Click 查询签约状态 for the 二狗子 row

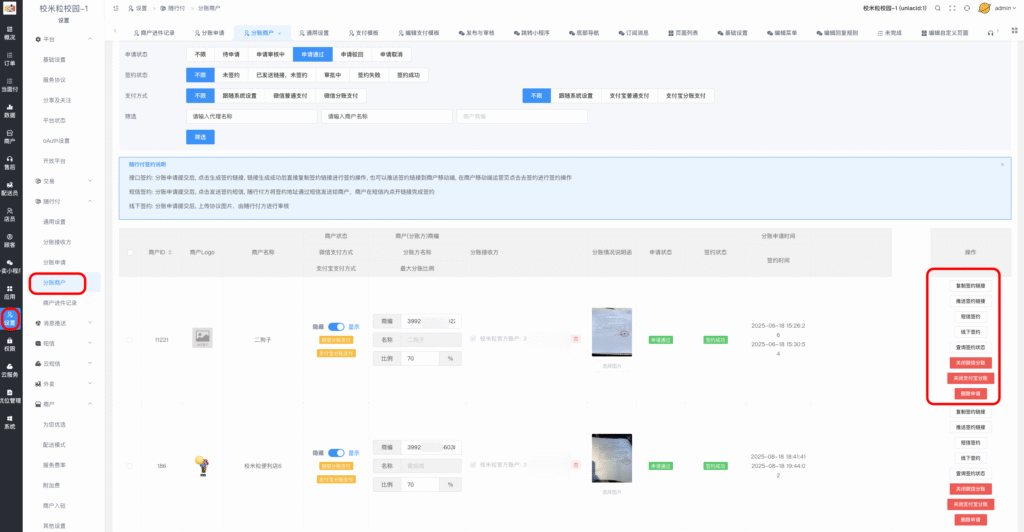970,347
